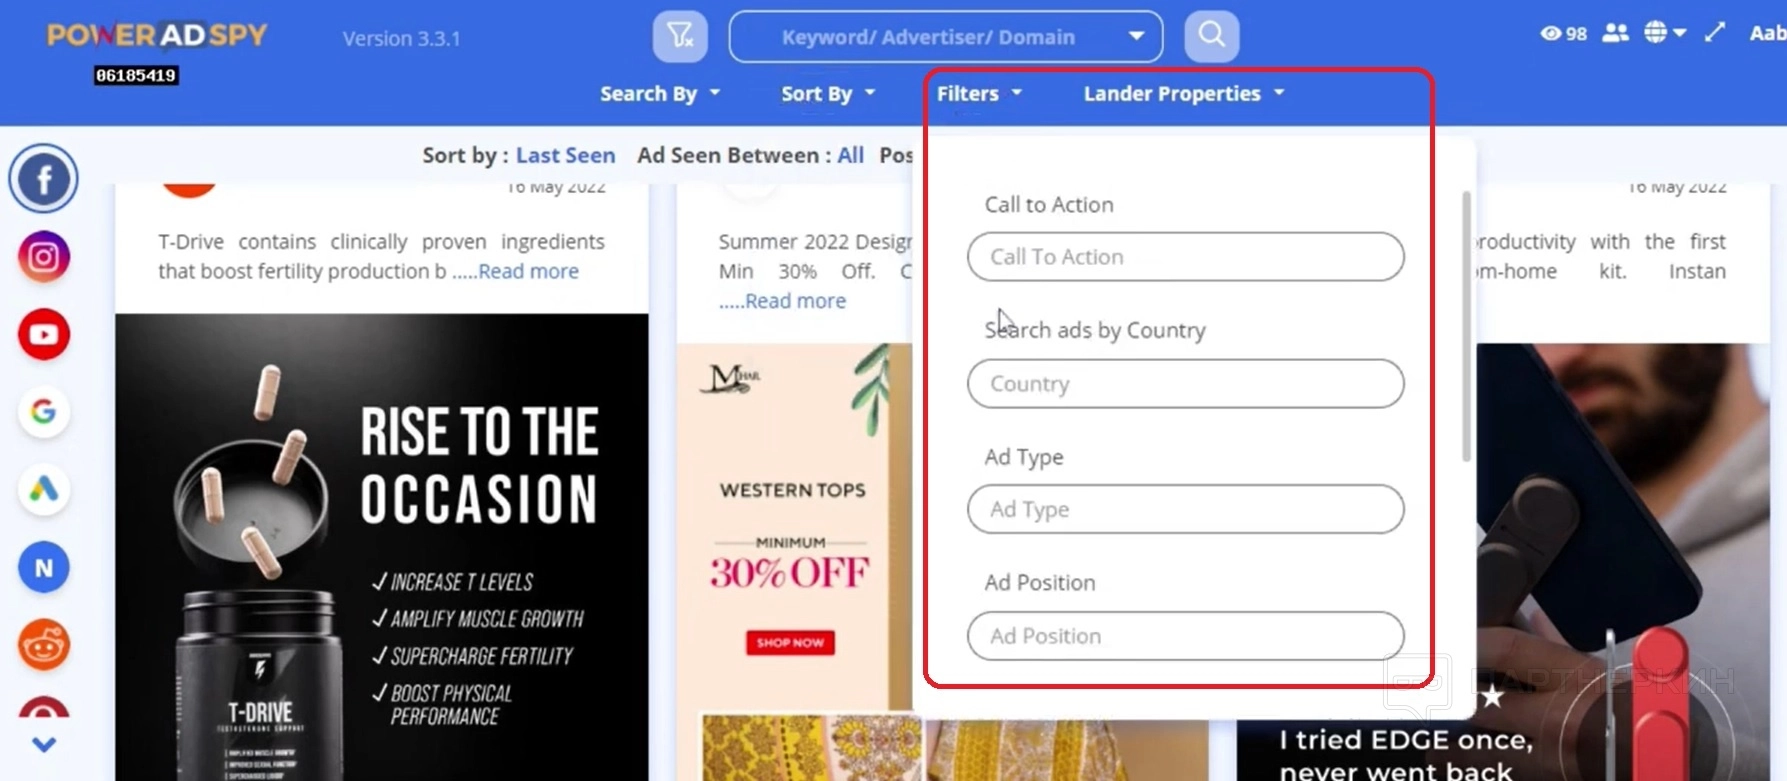Select the Facebook ads platform icon
This screenshot has height=781, width=1787.
43,179
